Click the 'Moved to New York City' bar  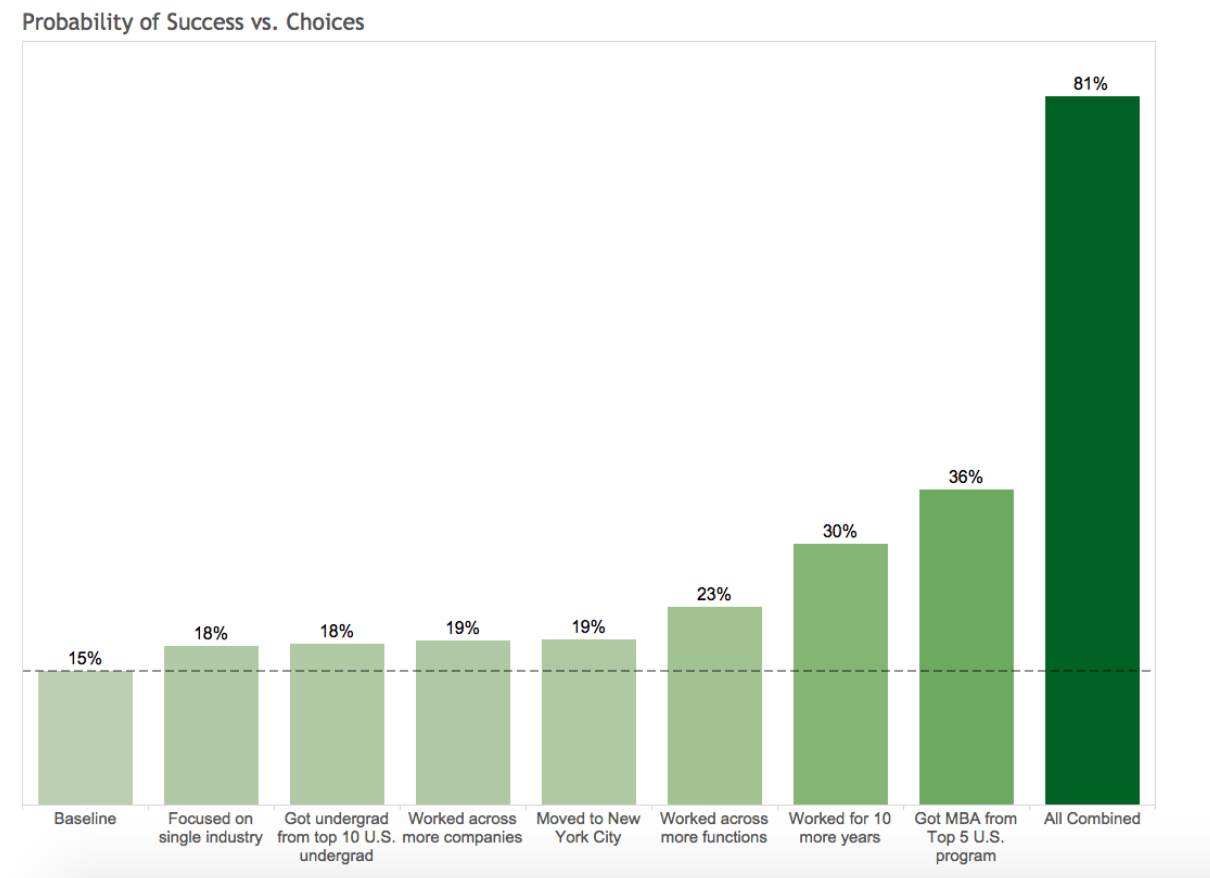point(589,721)
